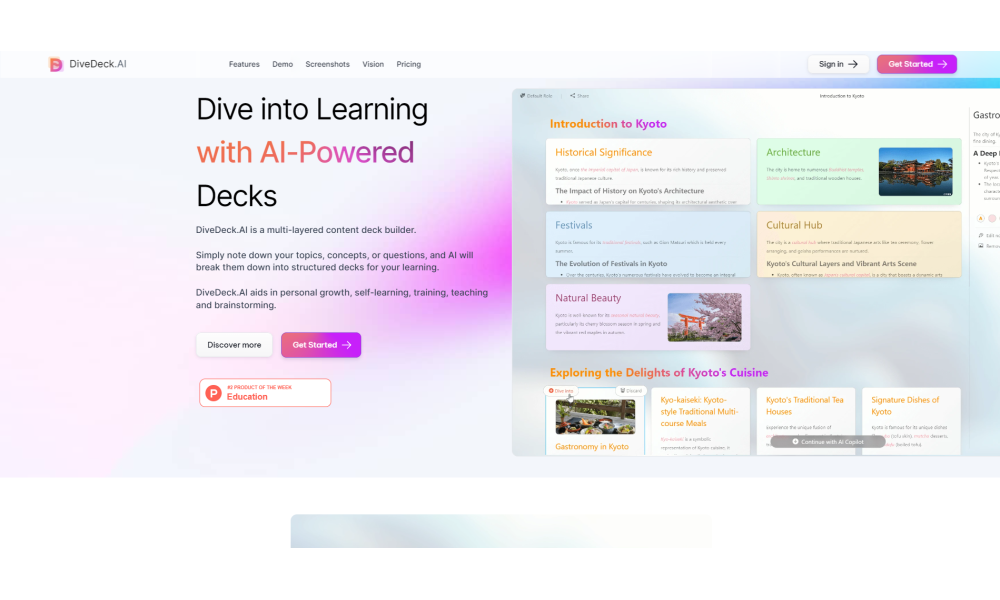1000x600 pixels.
Task: Click the Share icon in the demo
Action: coord(573,96)
